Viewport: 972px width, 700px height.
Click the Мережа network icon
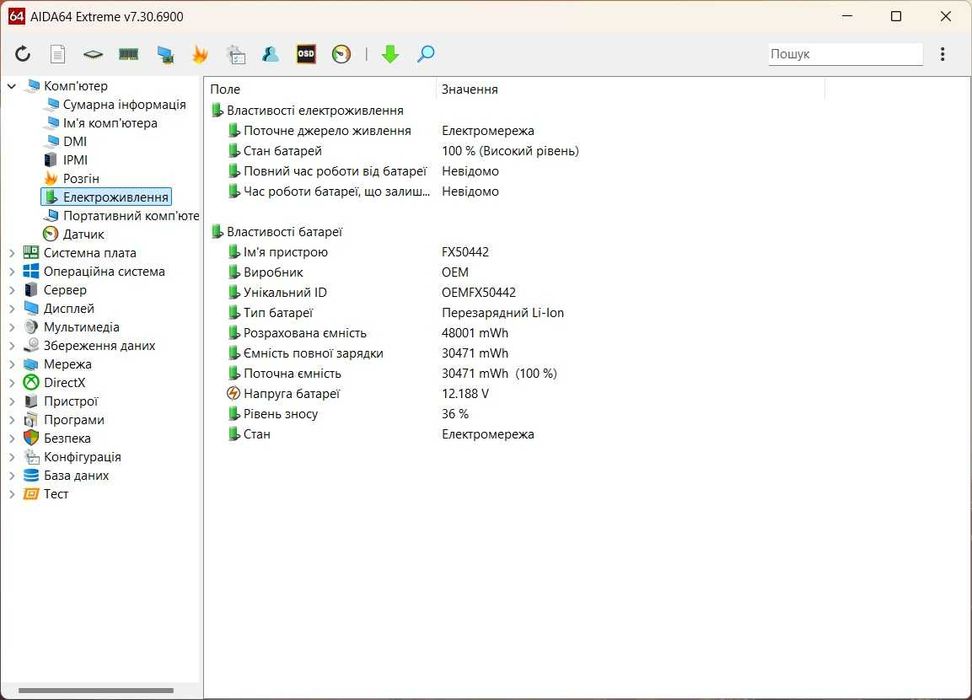point(31,365)
